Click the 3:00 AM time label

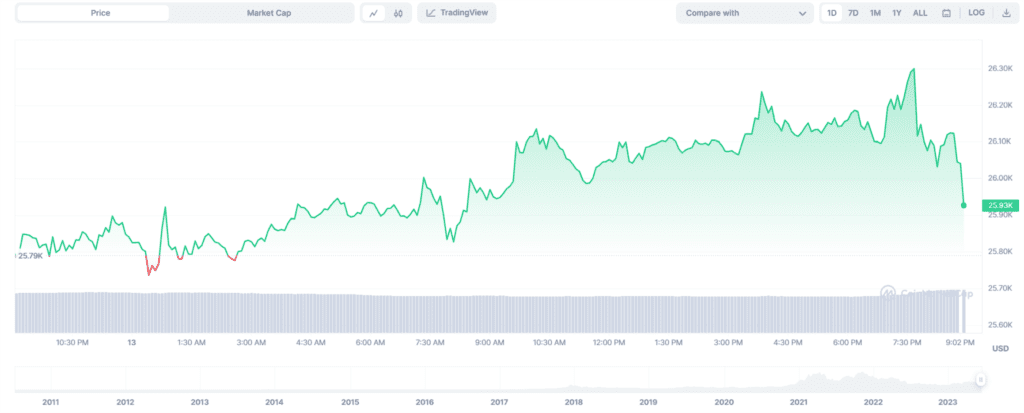click(251, 342)
